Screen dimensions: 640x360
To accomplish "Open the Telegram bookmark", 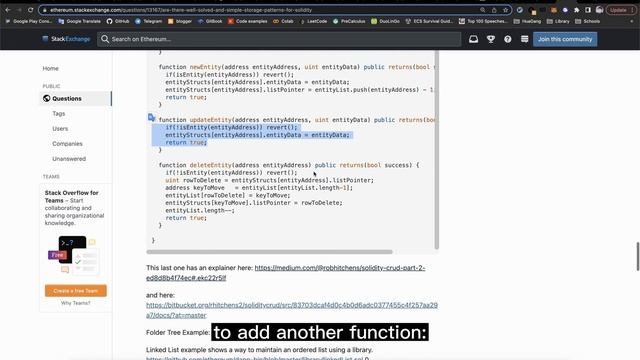I will [x=149, y=21].
